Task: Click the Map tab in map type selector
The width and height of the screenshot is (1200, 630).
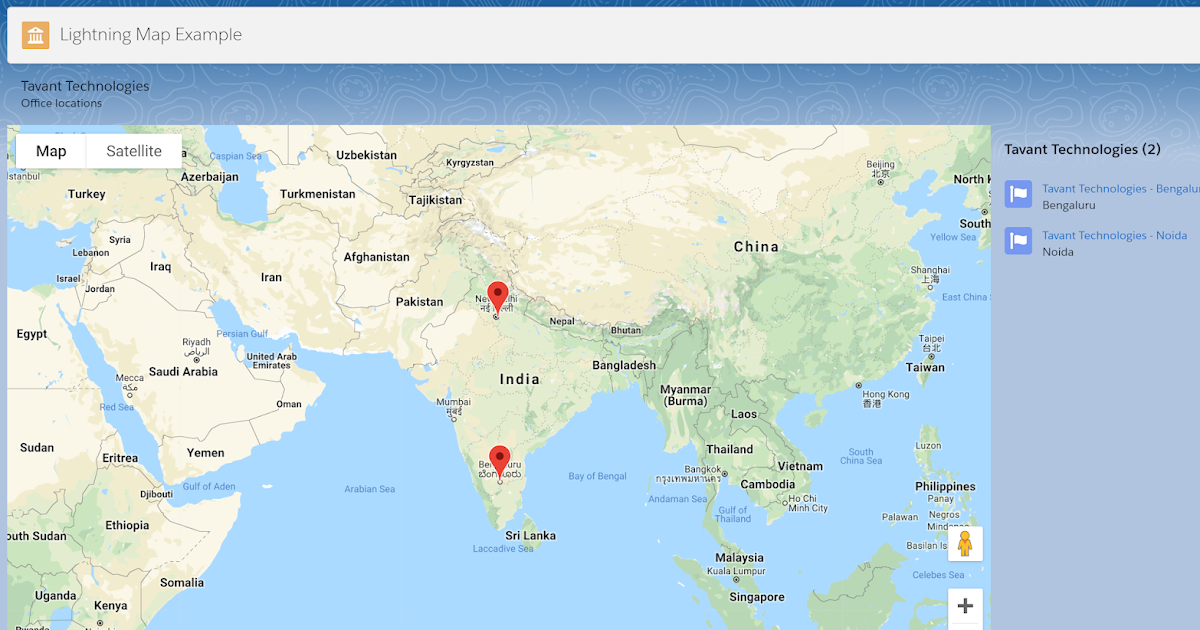Action: 49,151
